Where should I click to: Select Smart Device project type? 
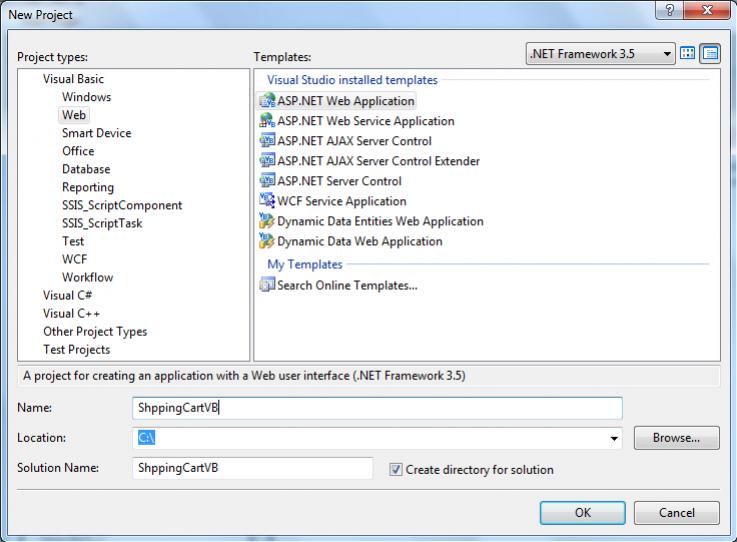click(x=96, y=133)
